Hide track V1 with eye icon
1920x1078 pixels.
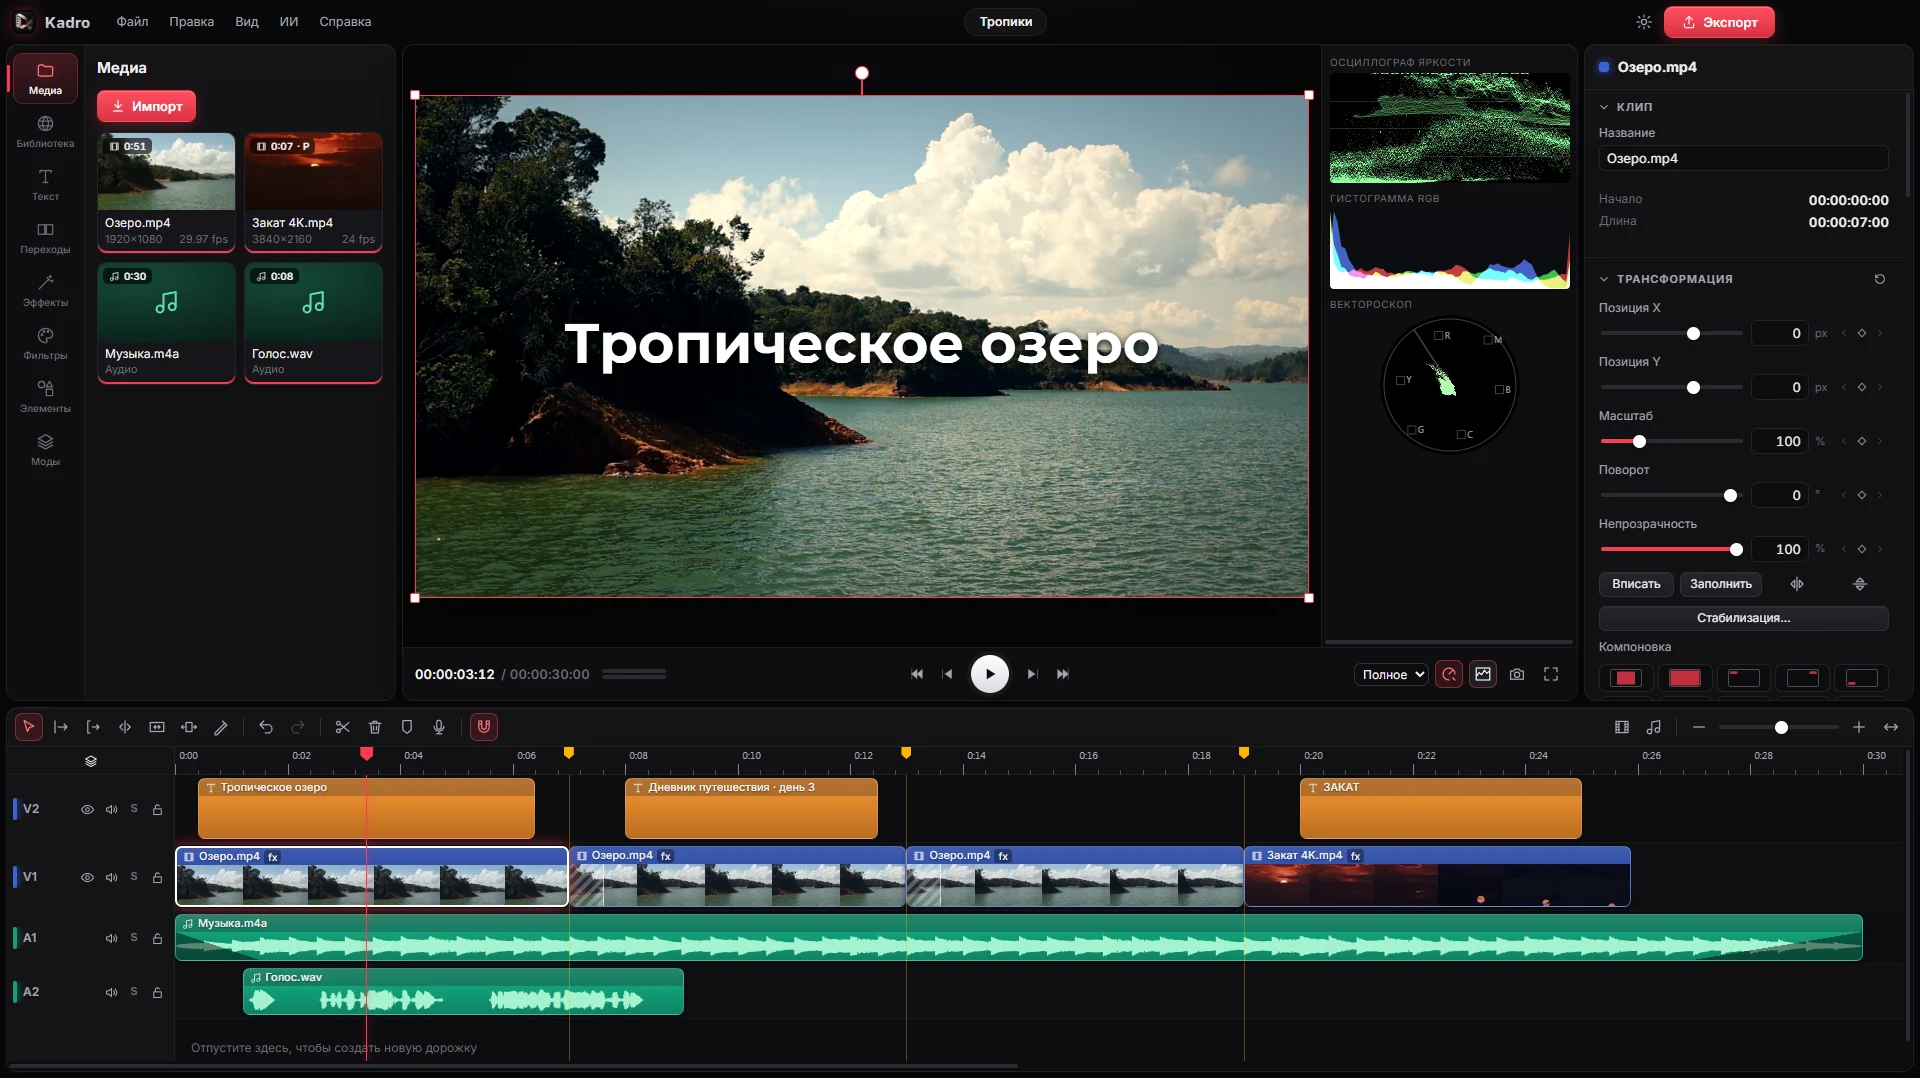pos(87,877)
